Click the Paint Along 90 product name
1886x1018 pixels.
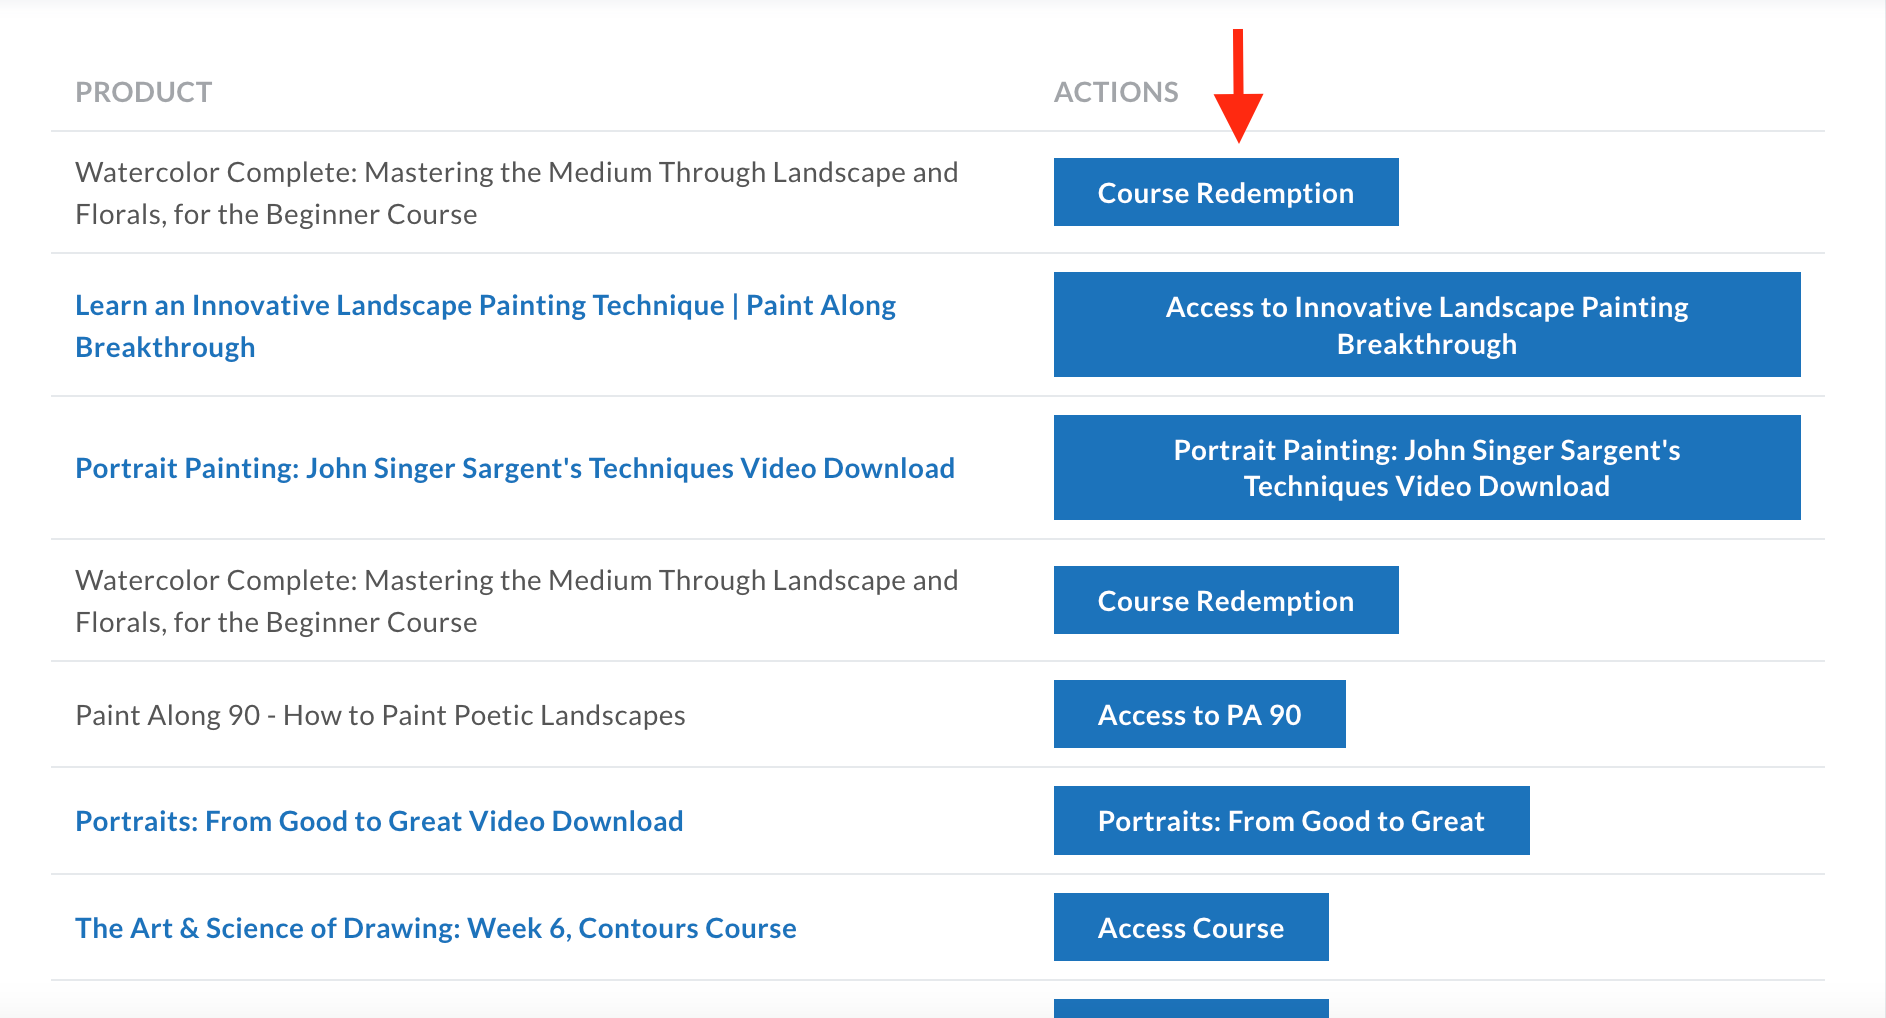coord(380,715)
